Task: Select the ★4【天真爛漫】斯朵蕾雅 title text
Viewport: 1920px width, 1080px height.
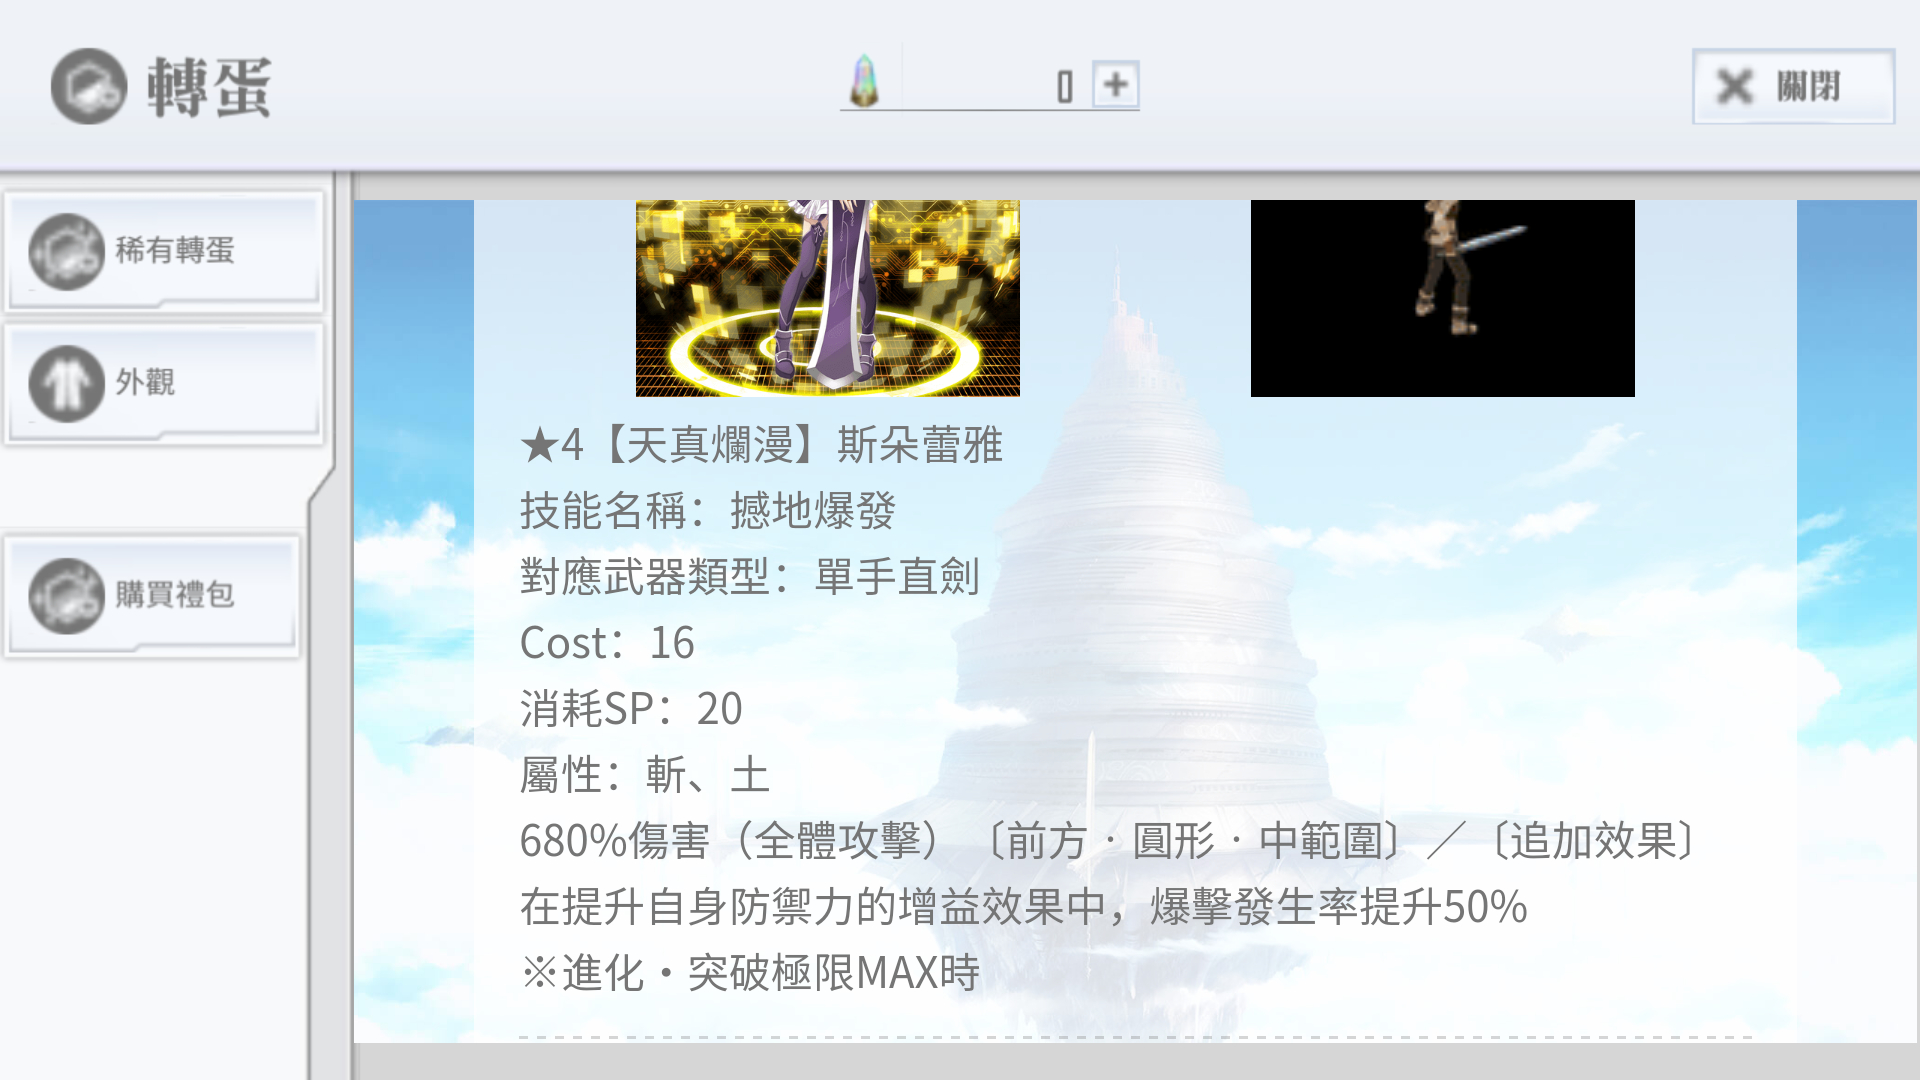Action: [x=761, y=445]
